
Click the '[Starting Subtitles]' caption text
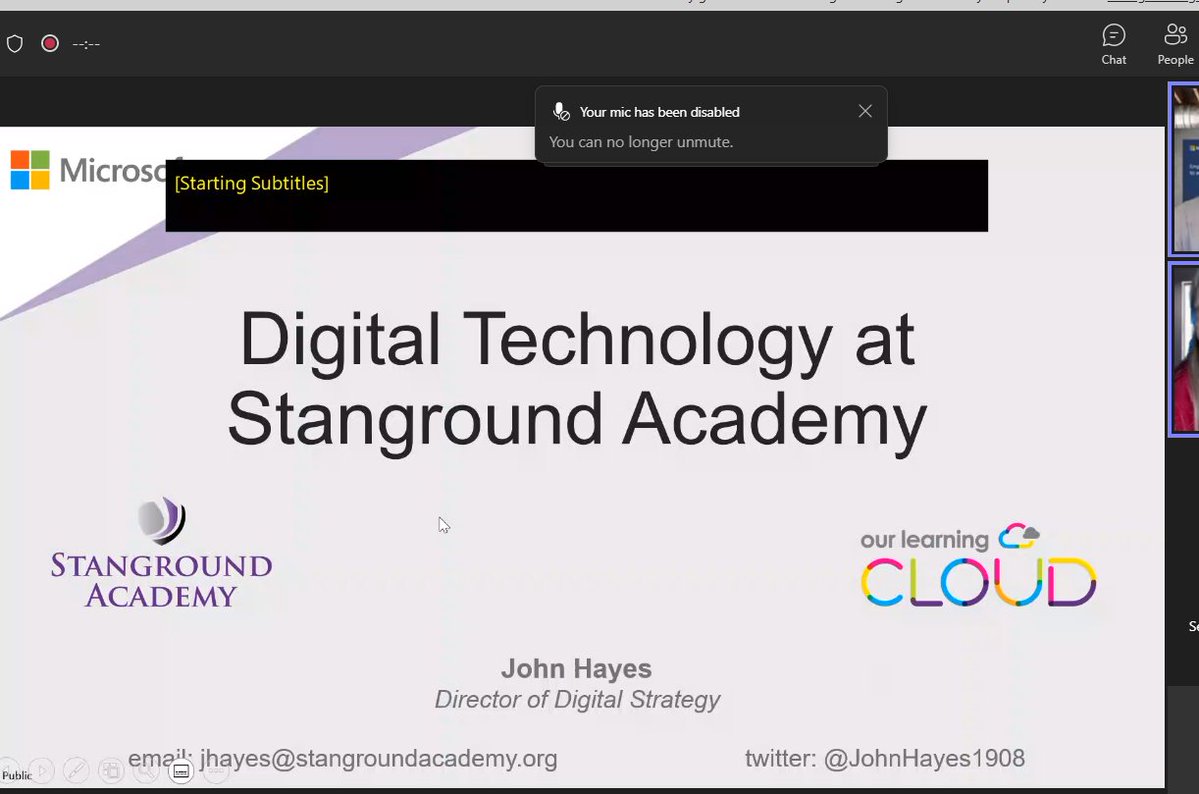(x=252, y=184)
